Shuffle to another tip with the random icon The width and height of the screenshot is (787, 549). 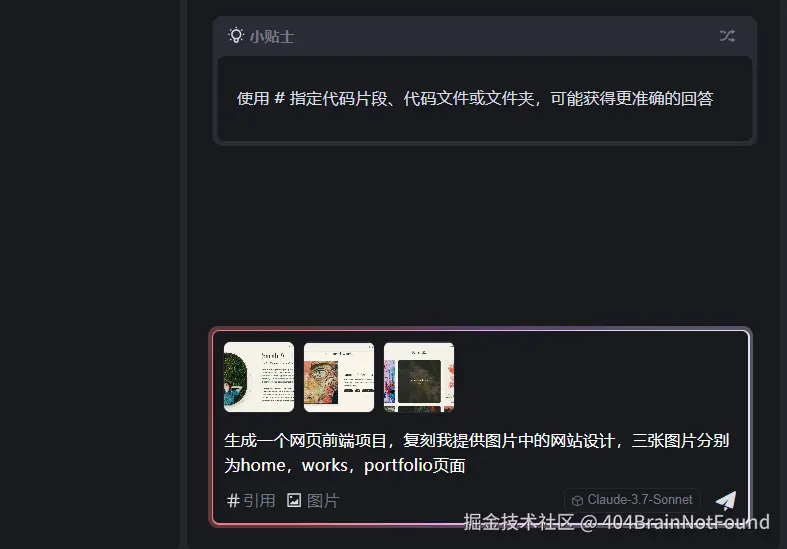coord(727,36)
